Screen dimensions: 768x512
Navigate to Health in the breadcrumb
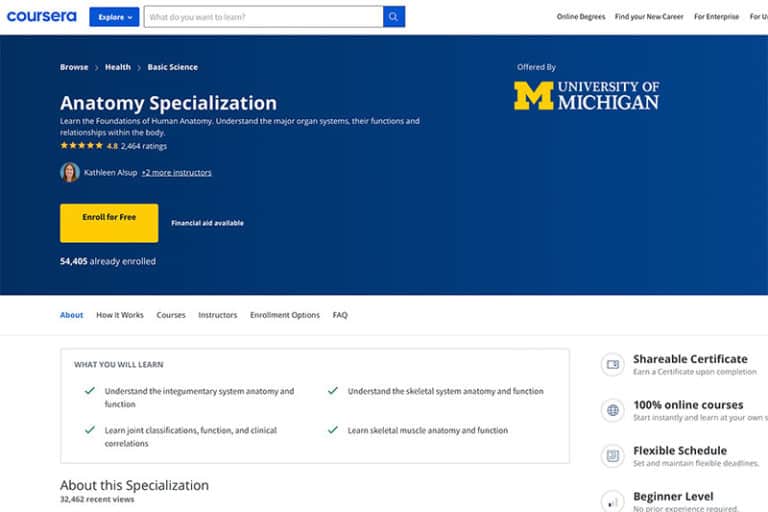tap(118, 67)
